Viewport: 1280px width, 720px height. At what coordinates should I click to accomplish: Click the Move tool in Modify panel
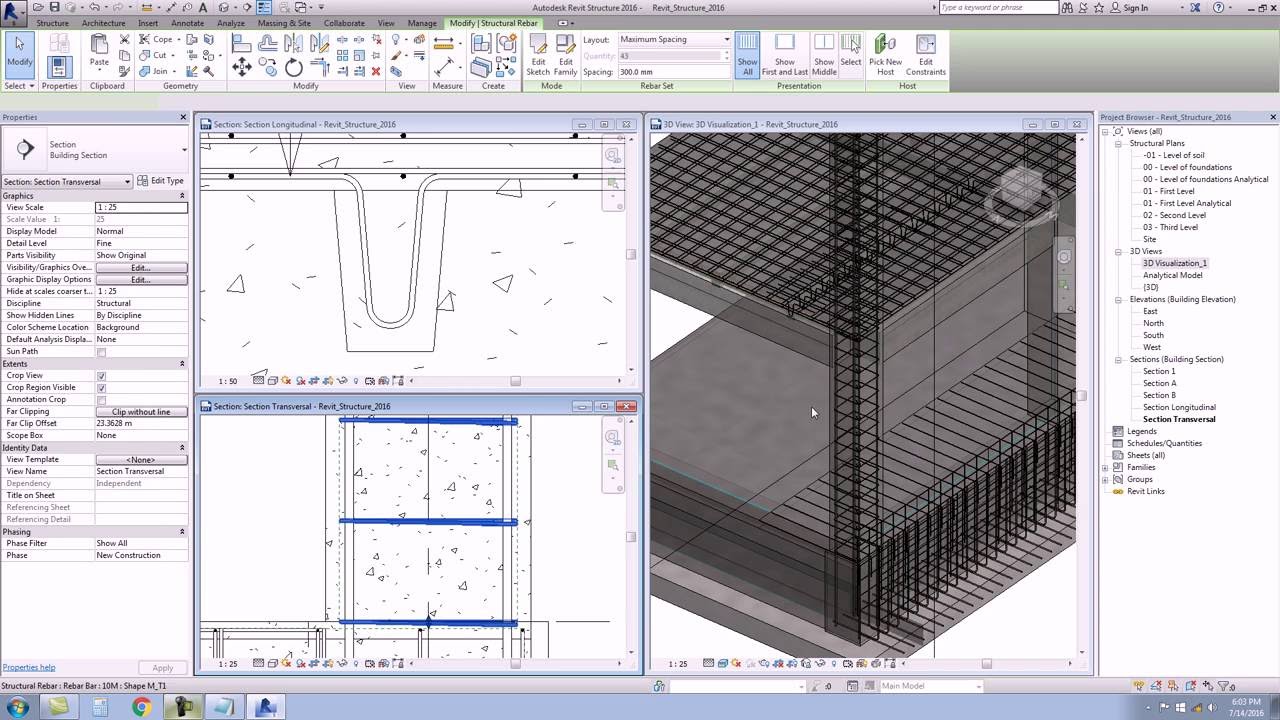click(242, 67)
